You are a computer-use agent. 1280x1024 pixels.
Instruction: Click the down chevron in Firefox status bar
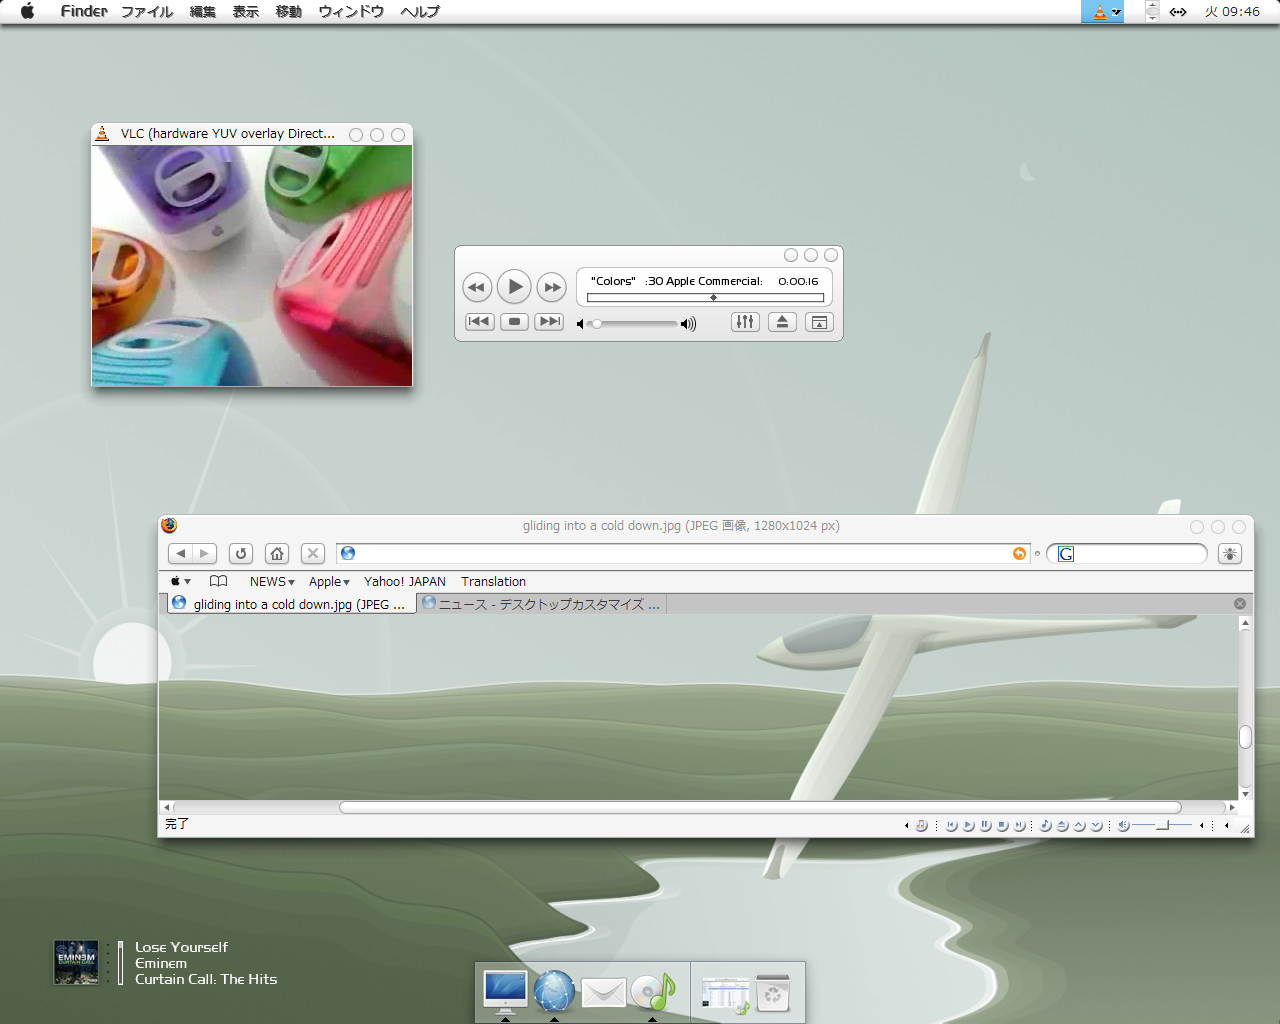point(1096,825)
